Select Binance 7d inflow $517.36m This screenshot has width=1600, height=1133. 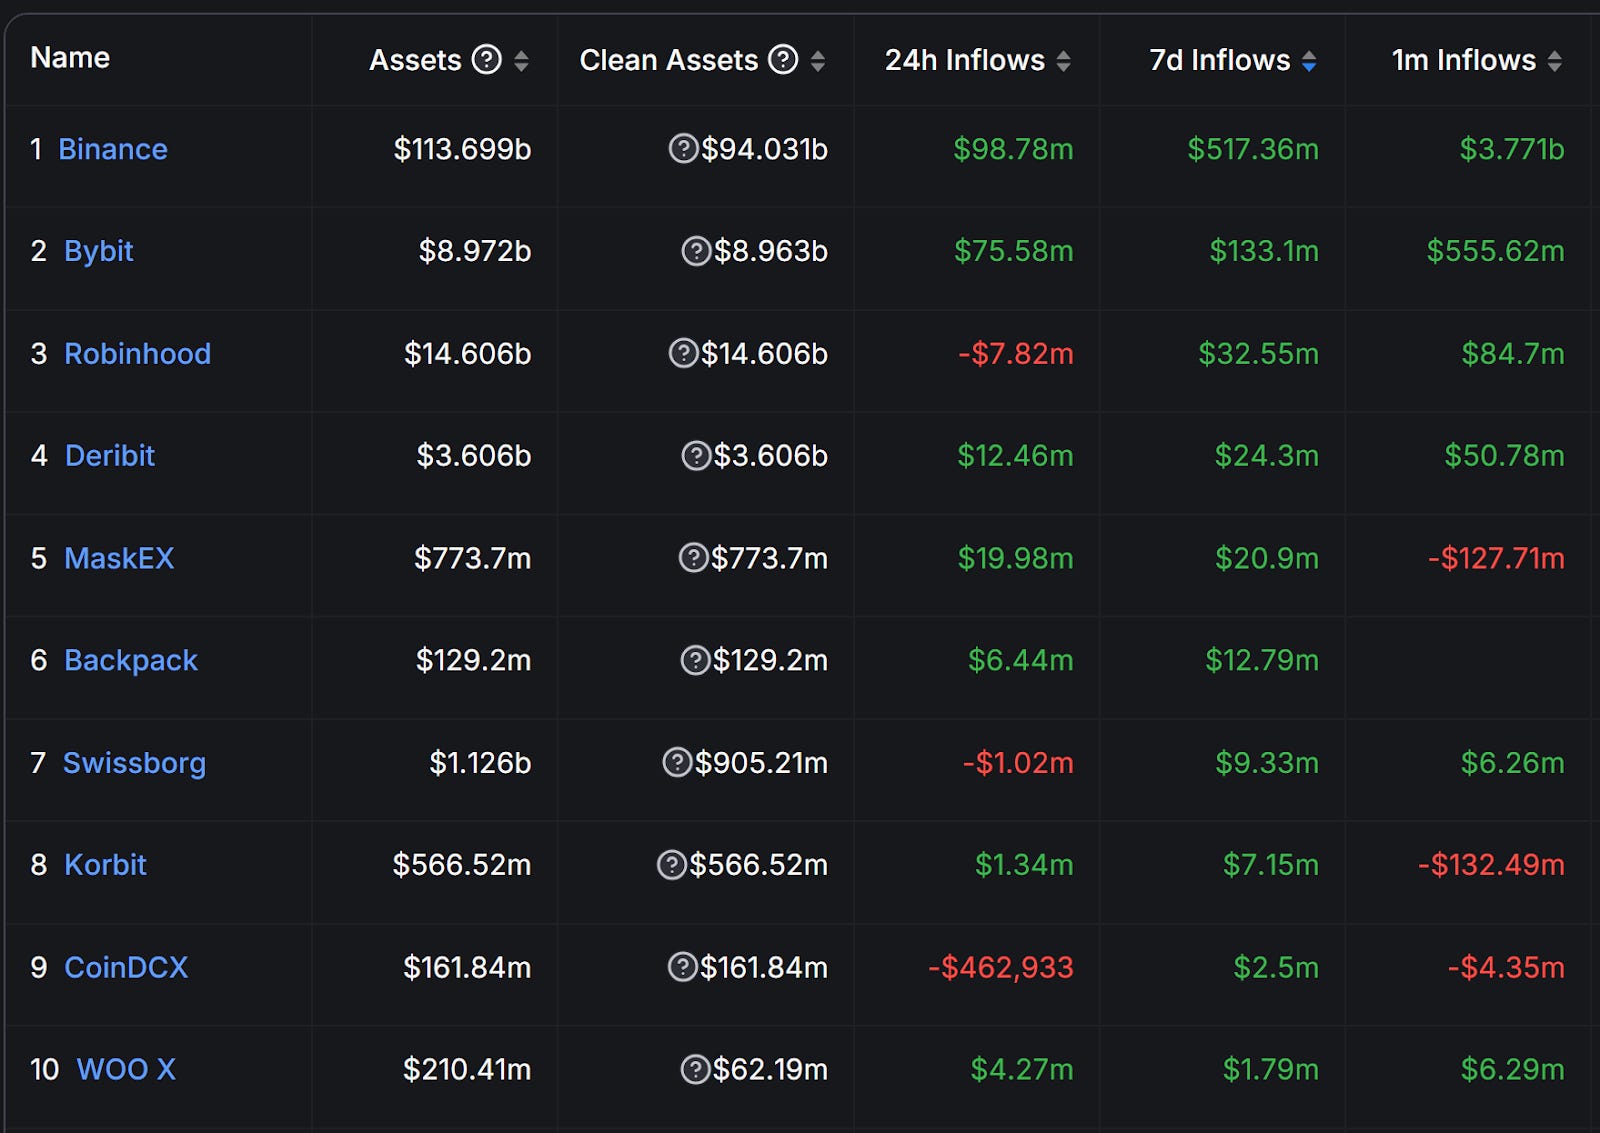tap(1253, 149)
